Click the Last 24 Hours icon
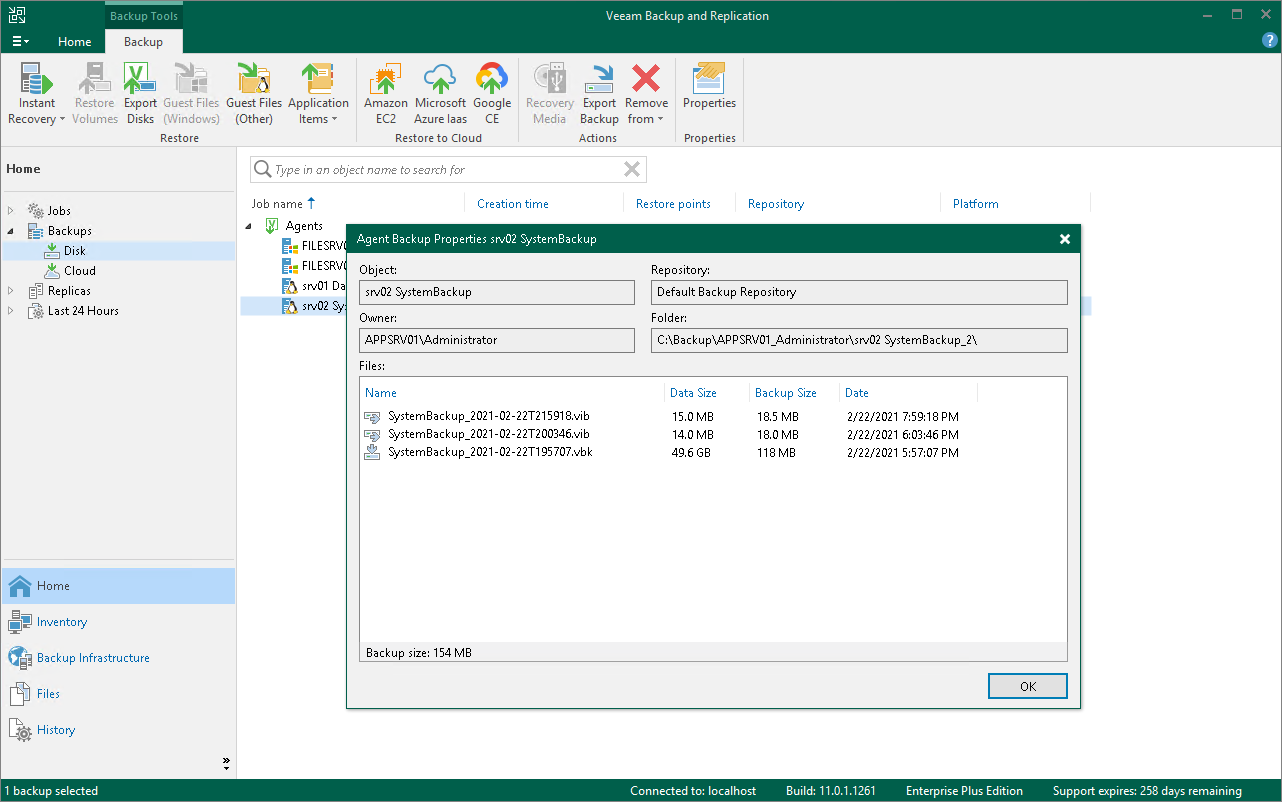The height and width of the screenshot is (802, 1282). pyautogui.click(x=36, y=311)
